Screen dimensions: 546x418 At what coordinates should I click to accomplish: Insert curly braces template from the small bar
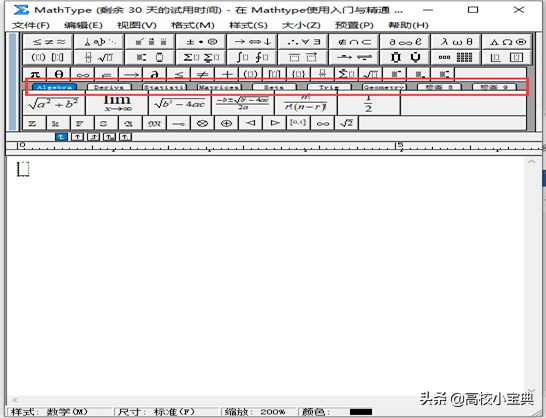(x=299, y=74)
